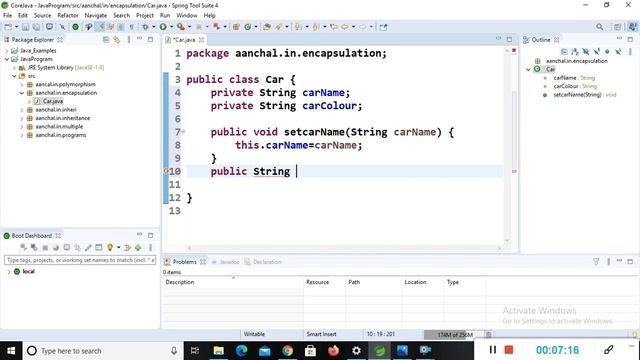Expand local node in Boot Dashboard
Image resolution: width=640 pixels, height=360 pixels.
click(x=9, y=271)
